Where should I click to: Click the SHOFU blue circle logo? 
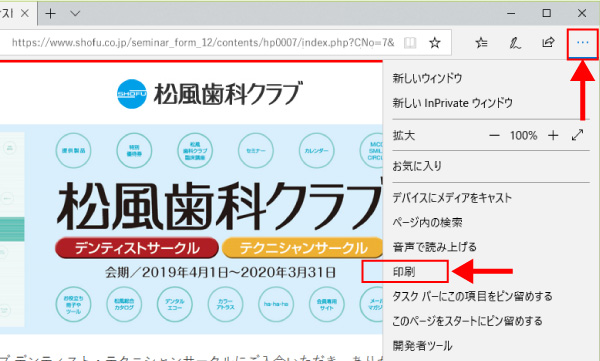[x=132, y=94]
